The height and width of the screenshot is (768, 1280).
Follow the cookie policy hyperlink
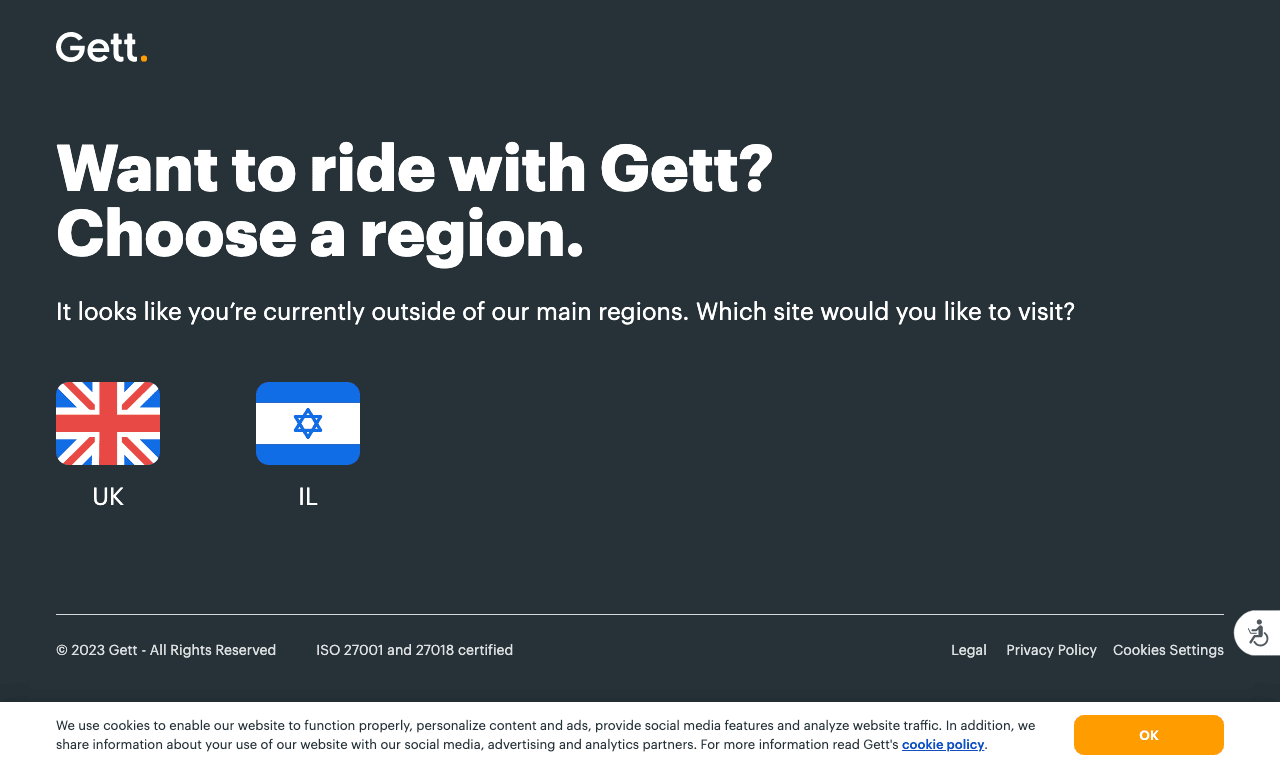[943, 744]
